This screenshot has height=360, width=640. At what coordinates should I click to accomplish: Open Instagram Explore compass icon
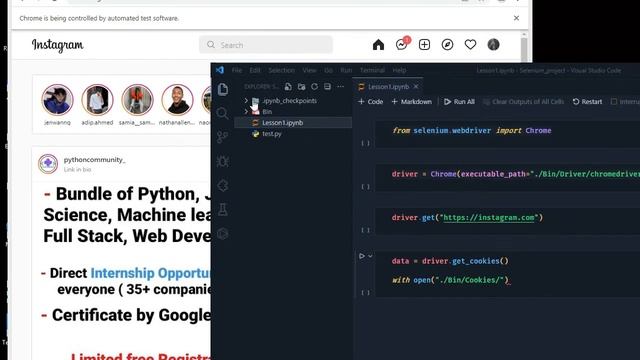tap(447, 45)
